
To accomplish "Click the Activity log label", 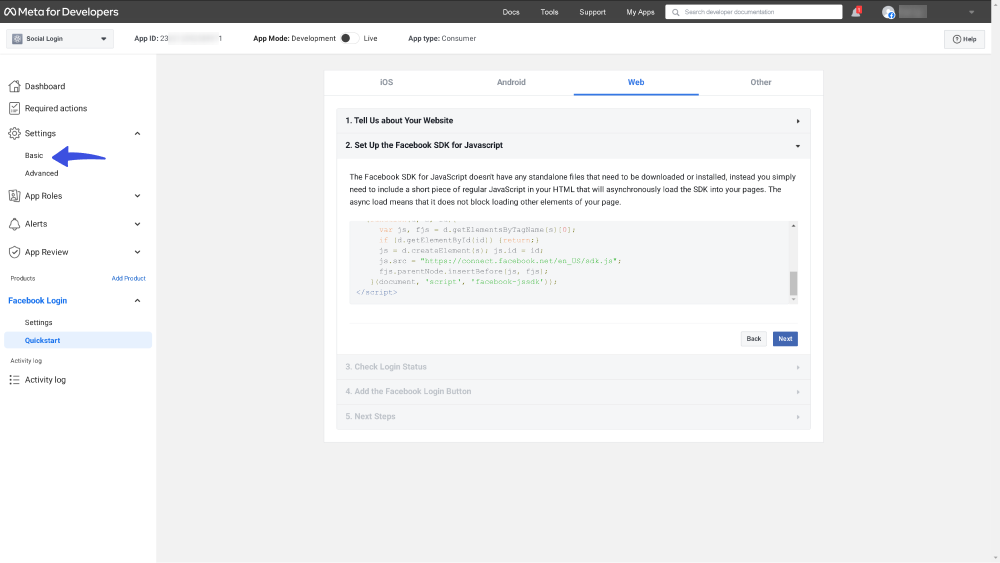I will pos(45,379).
